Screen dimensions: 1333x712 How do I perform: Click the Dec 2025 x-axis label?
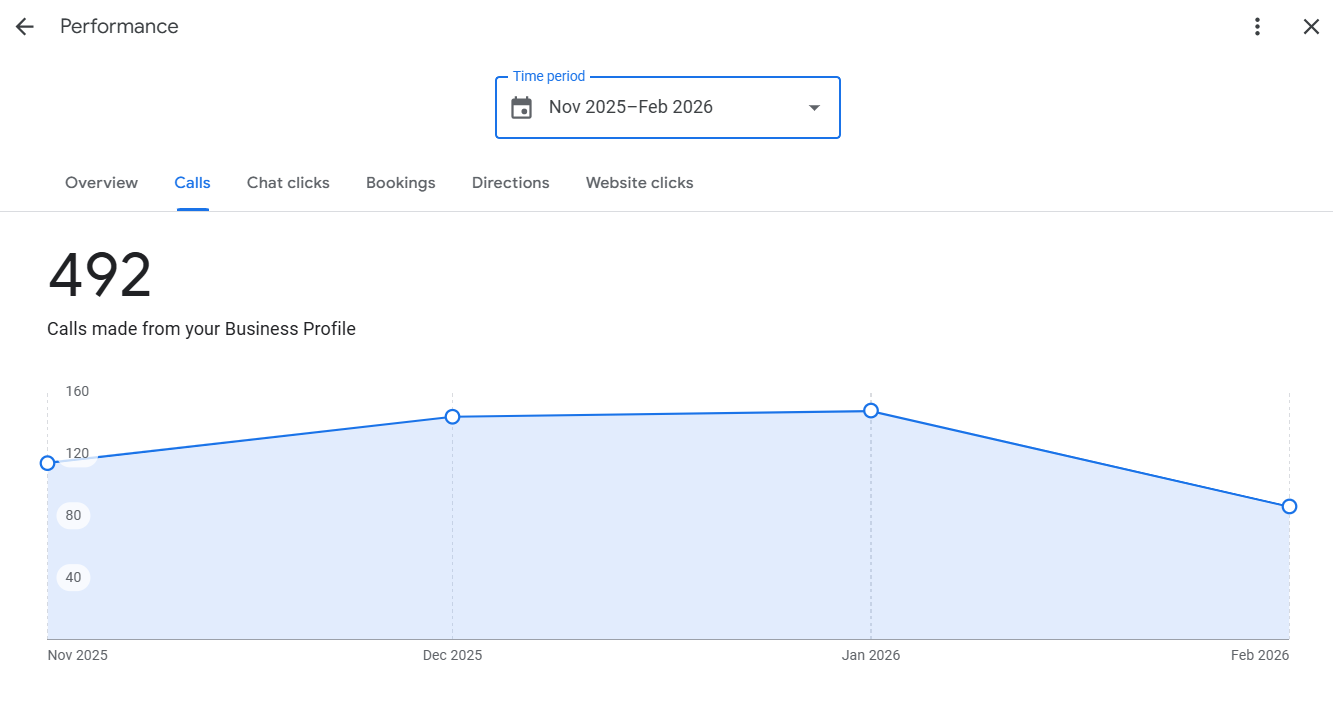coord(452,656)
